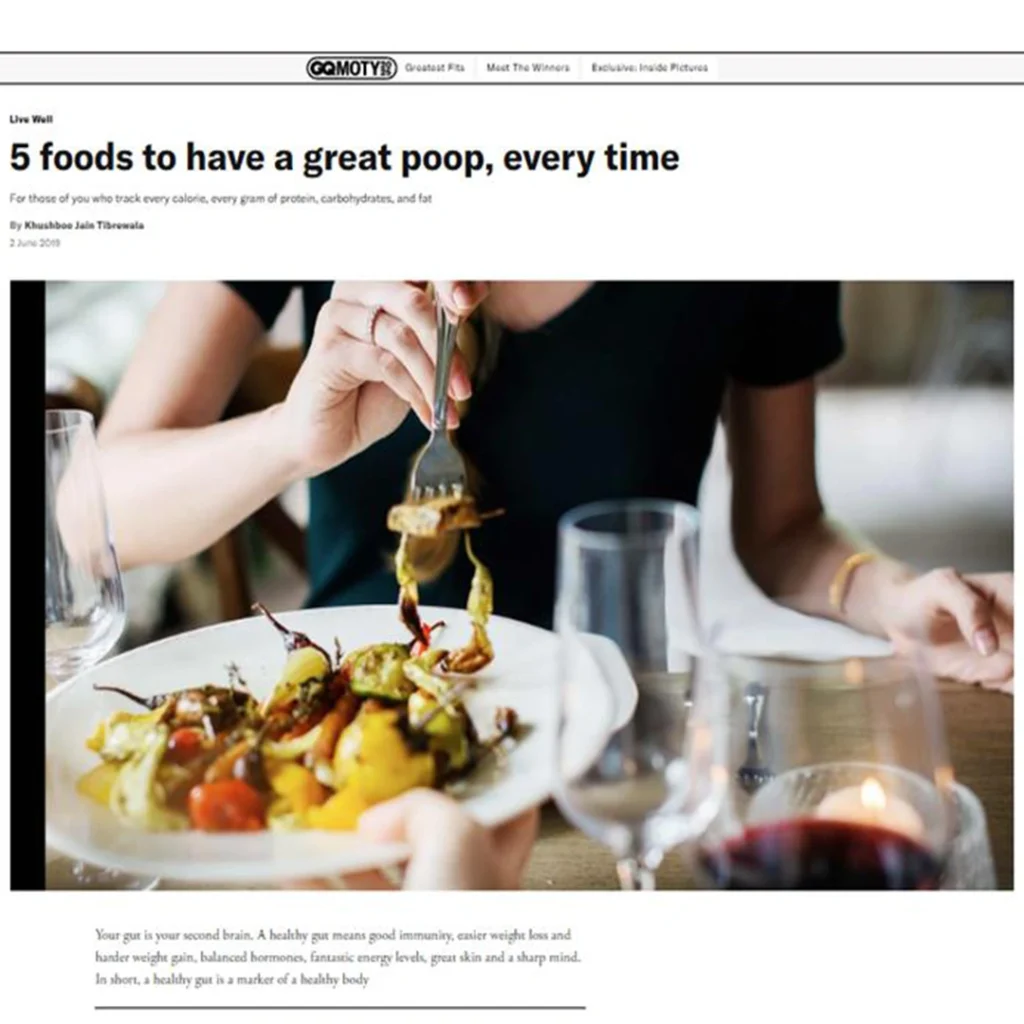This screenshot has height=1024, width=1024.
Task: Open the Greatest Fits nav link
Action: click(435, 68)
